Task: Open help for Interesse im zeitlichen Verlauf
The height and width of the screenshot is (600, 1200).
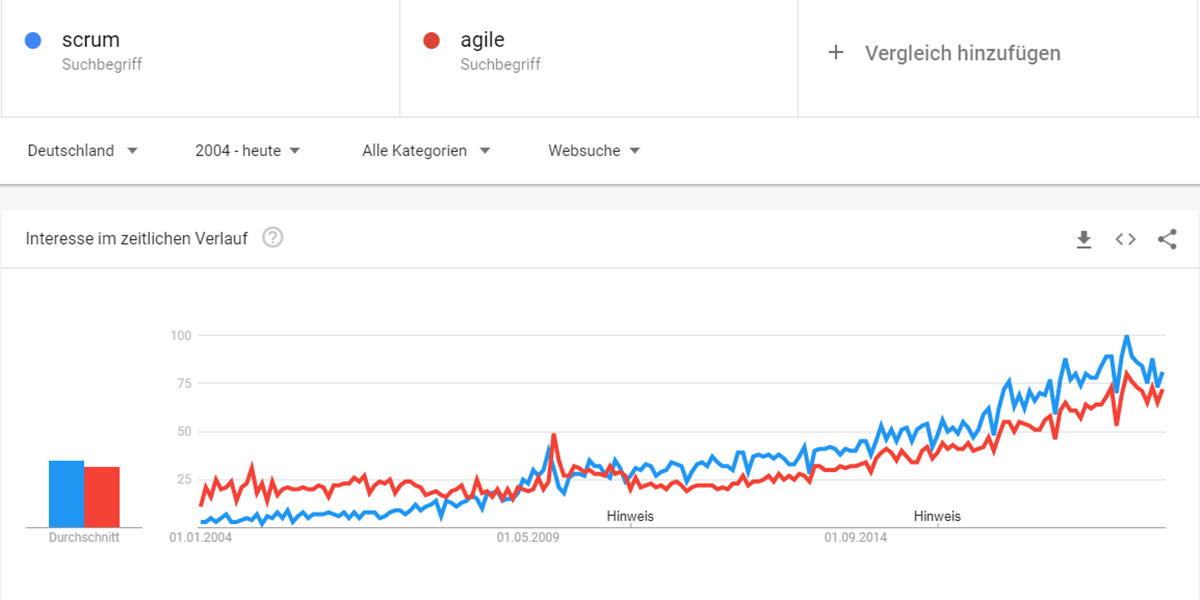Action: pos(272,238)
